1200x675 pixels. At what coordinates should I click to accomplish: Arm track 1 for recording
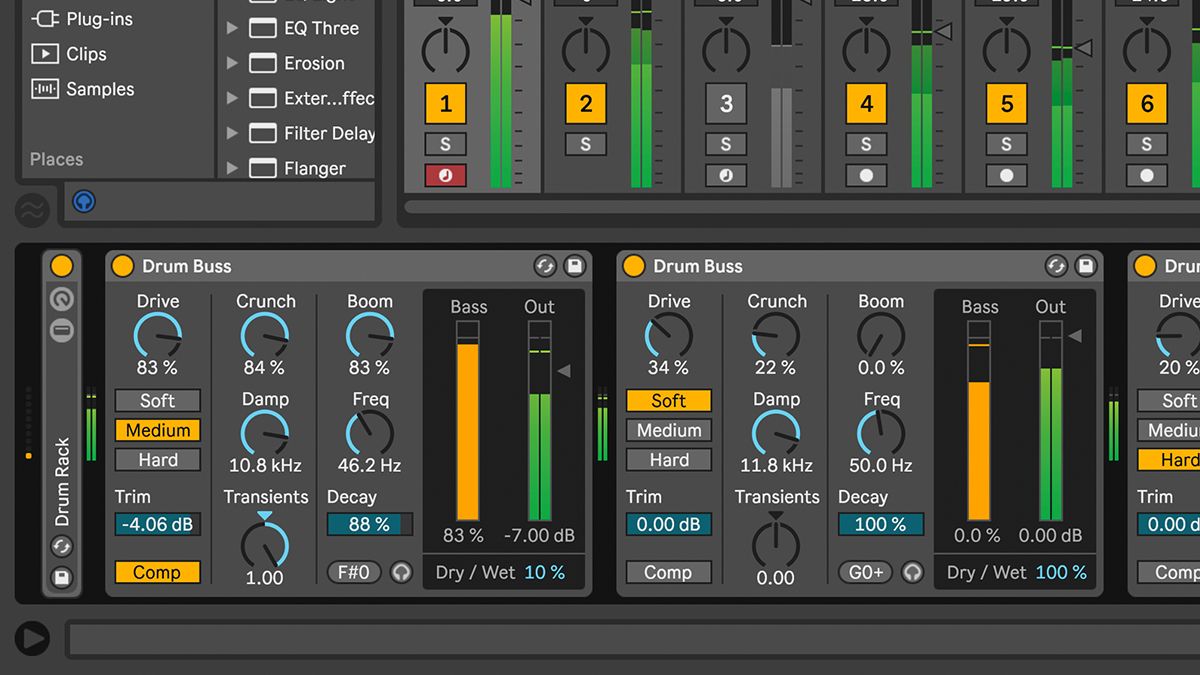coord(445,175)
